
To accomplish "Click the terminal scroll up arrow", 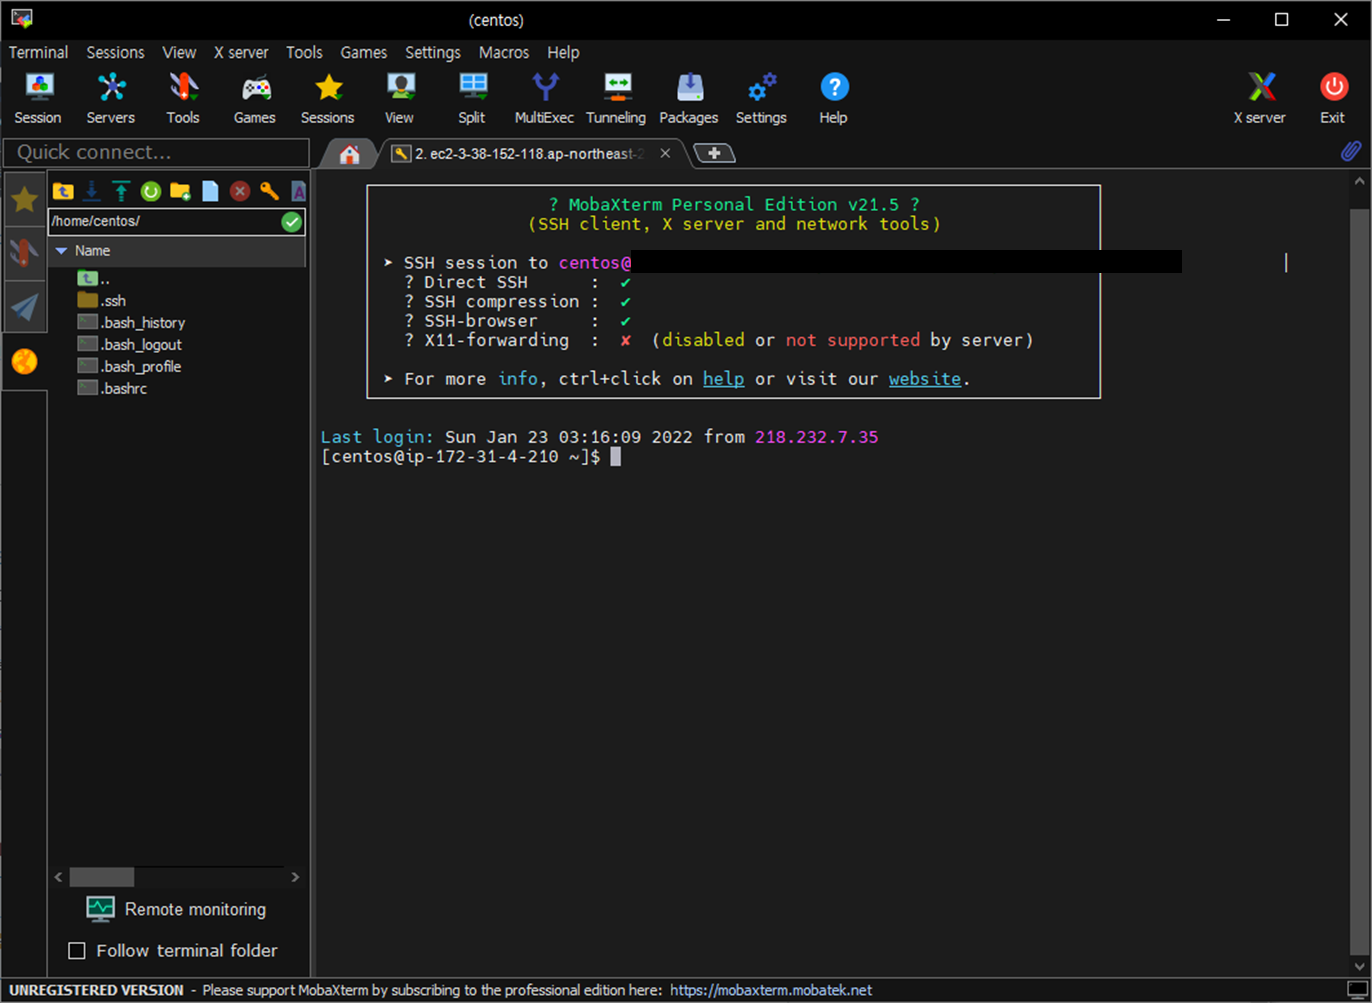I will (1359, 182).
